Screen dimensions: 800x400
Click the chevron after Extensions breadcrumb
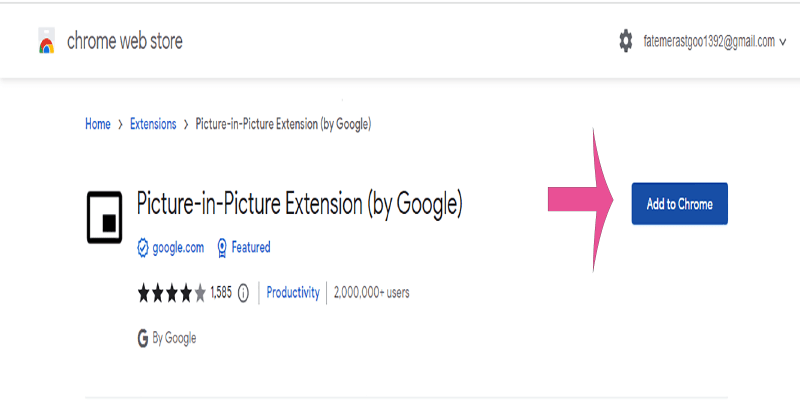click(187, 125)
